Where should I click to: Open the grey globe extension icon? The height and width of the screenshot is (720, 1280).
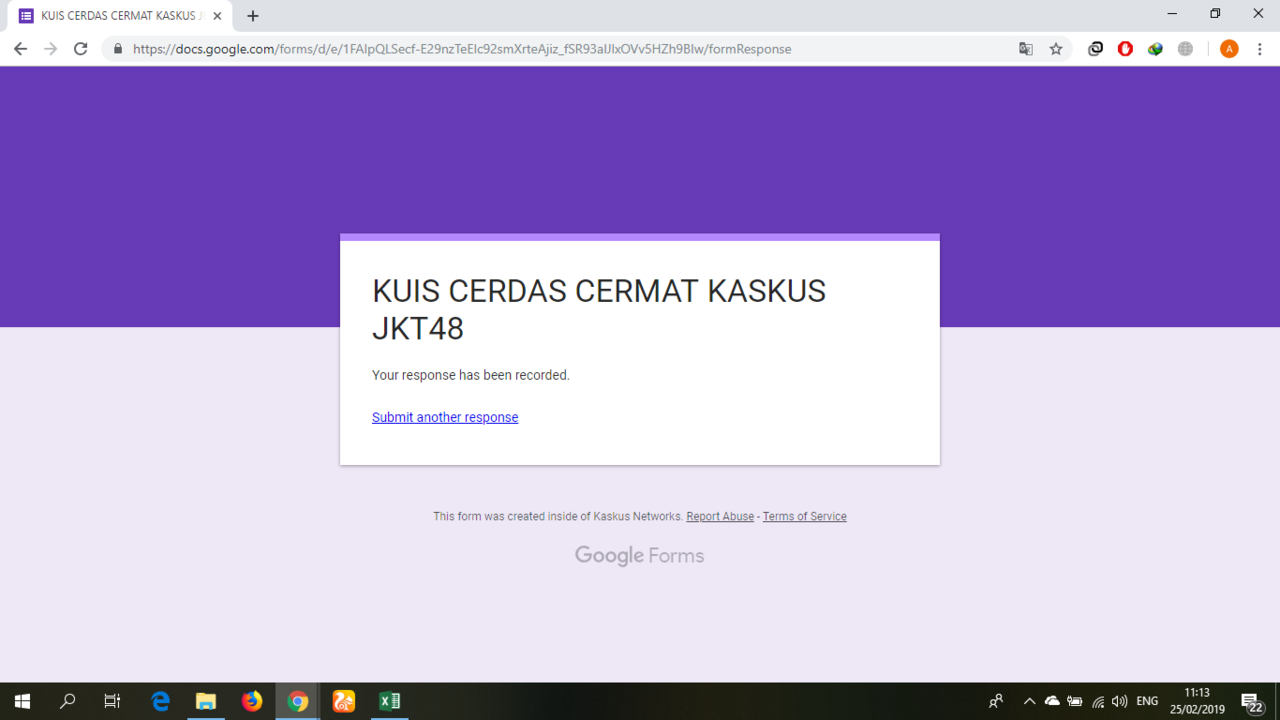tap(1185, 48)
